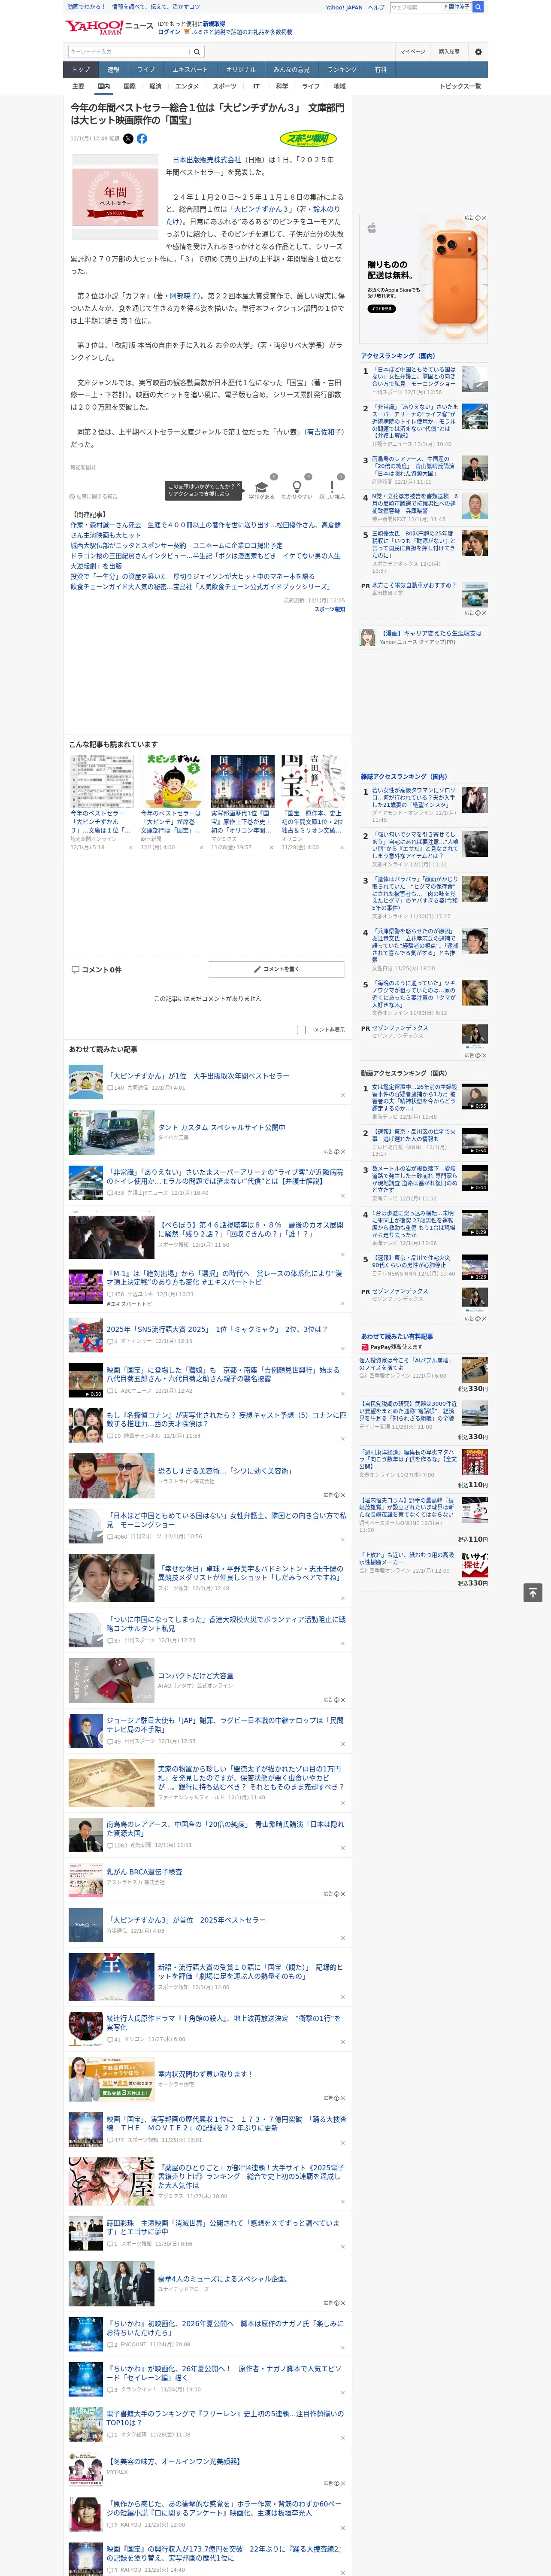Open recommended article 「非常識」「ありえない」さいたまスーパーアリーナ
Image resolution: width=551 pixels, height=2576 pixels.
[225, 1176]
